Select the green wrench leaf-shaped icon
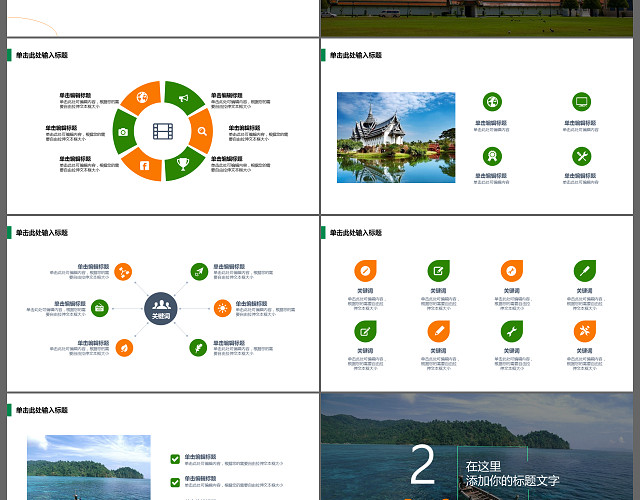The height and width of the screenshot is (500, 640). (512, 331)
